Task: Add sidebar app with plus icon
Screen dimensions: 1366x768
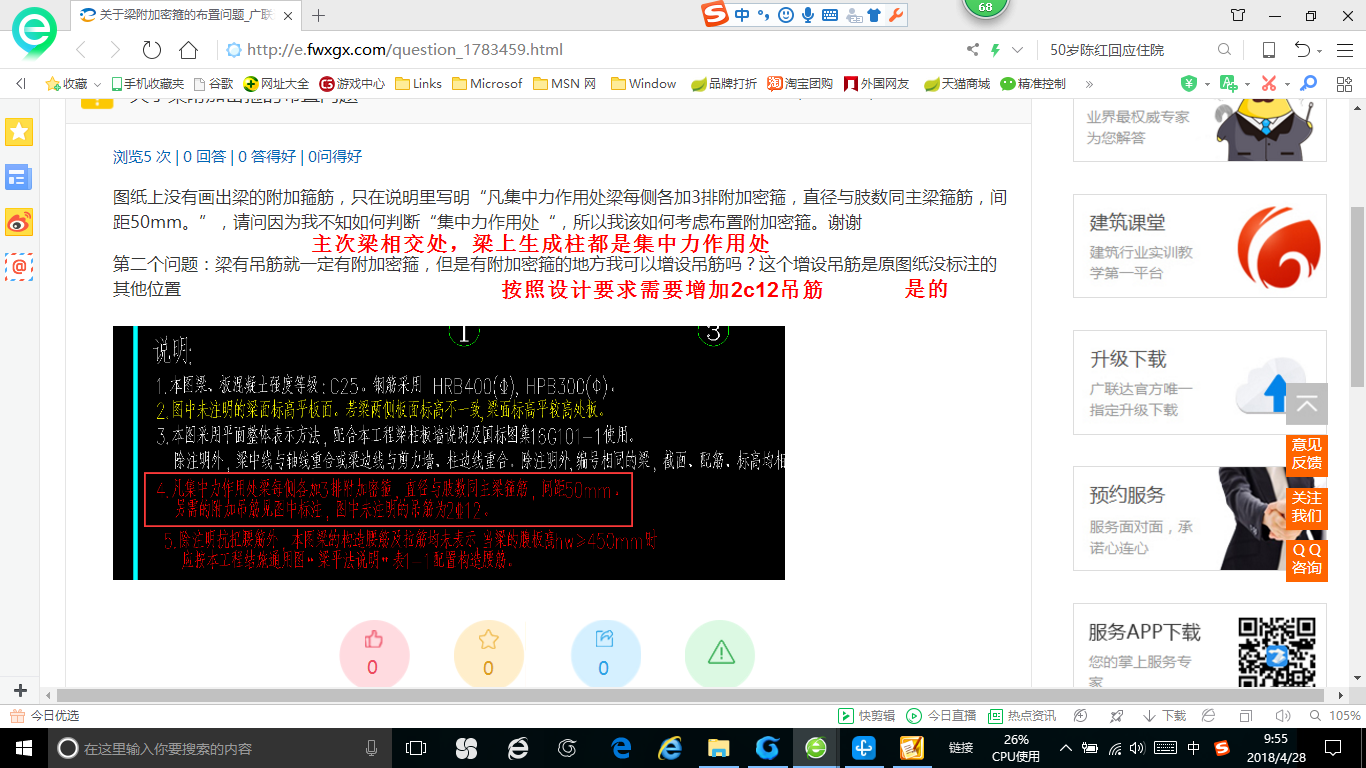Action: coord(20,691)
